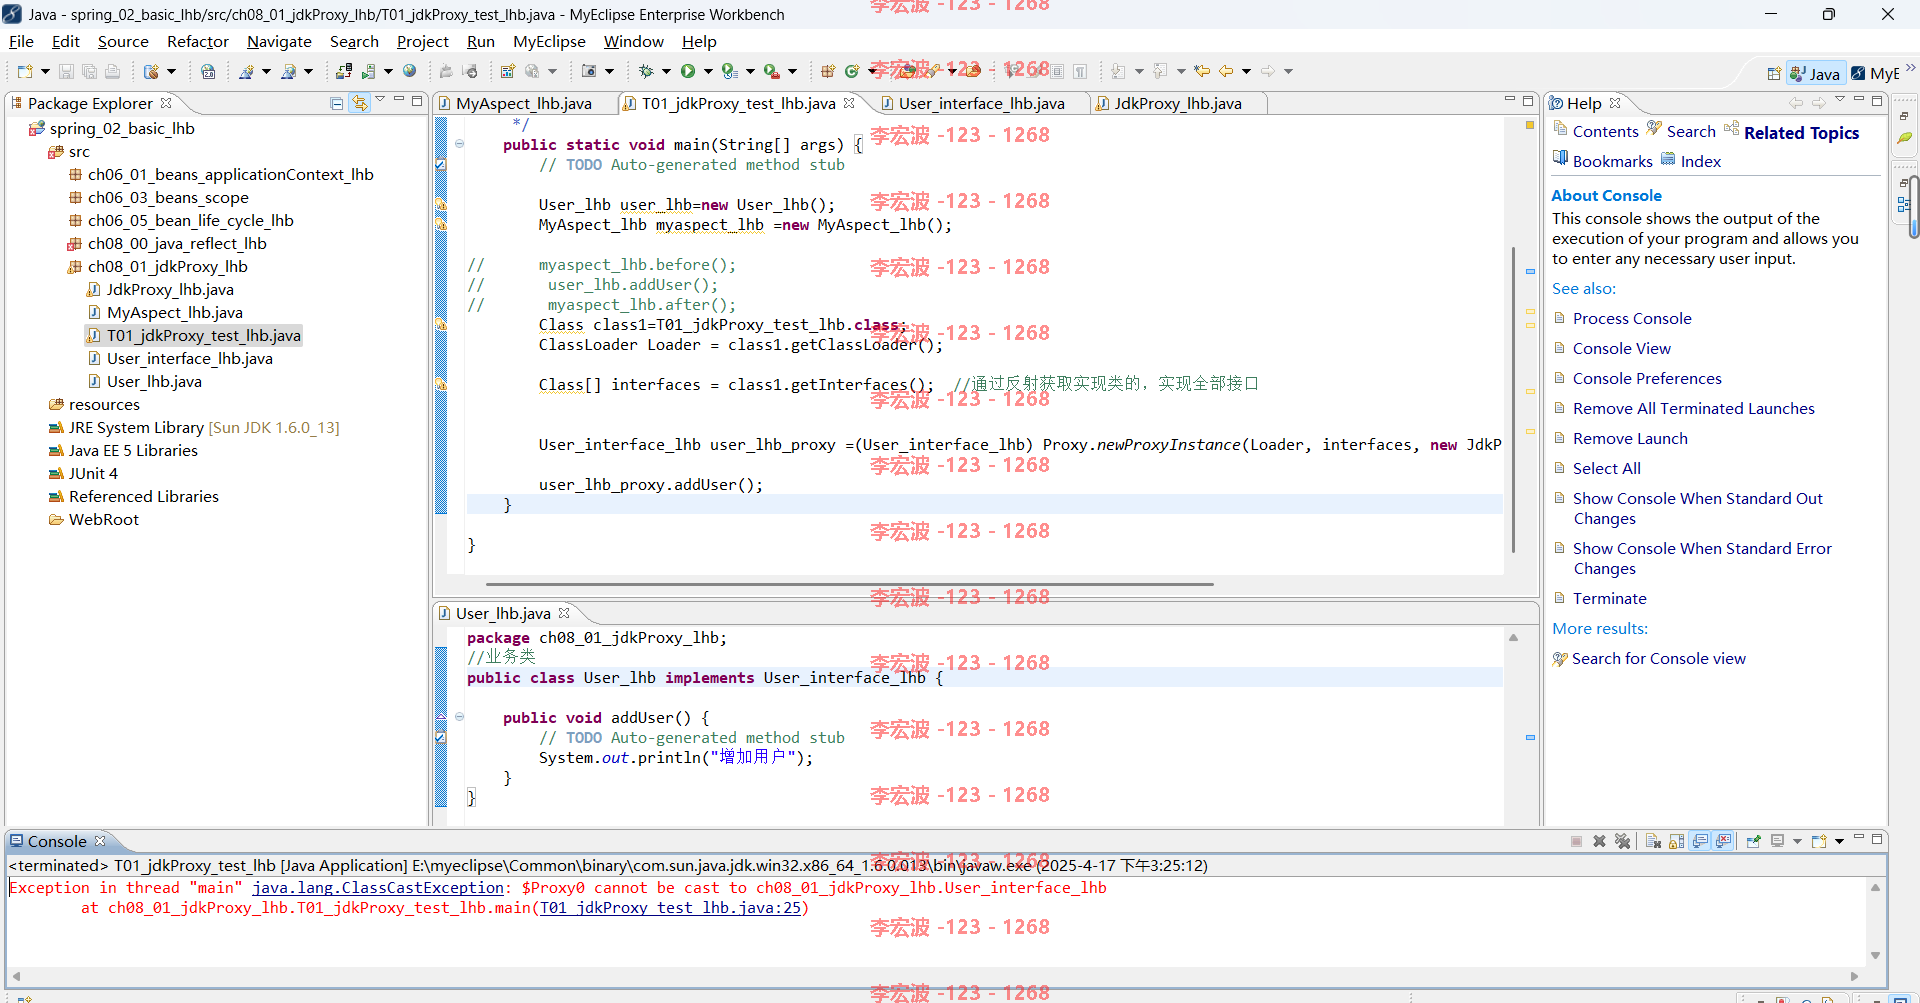Viewport: 1920px width, 1003px height.
Task: Toggle Show Console When Standard Out Changes icon
Action: pyautogui.click(x=1700, y=841)
